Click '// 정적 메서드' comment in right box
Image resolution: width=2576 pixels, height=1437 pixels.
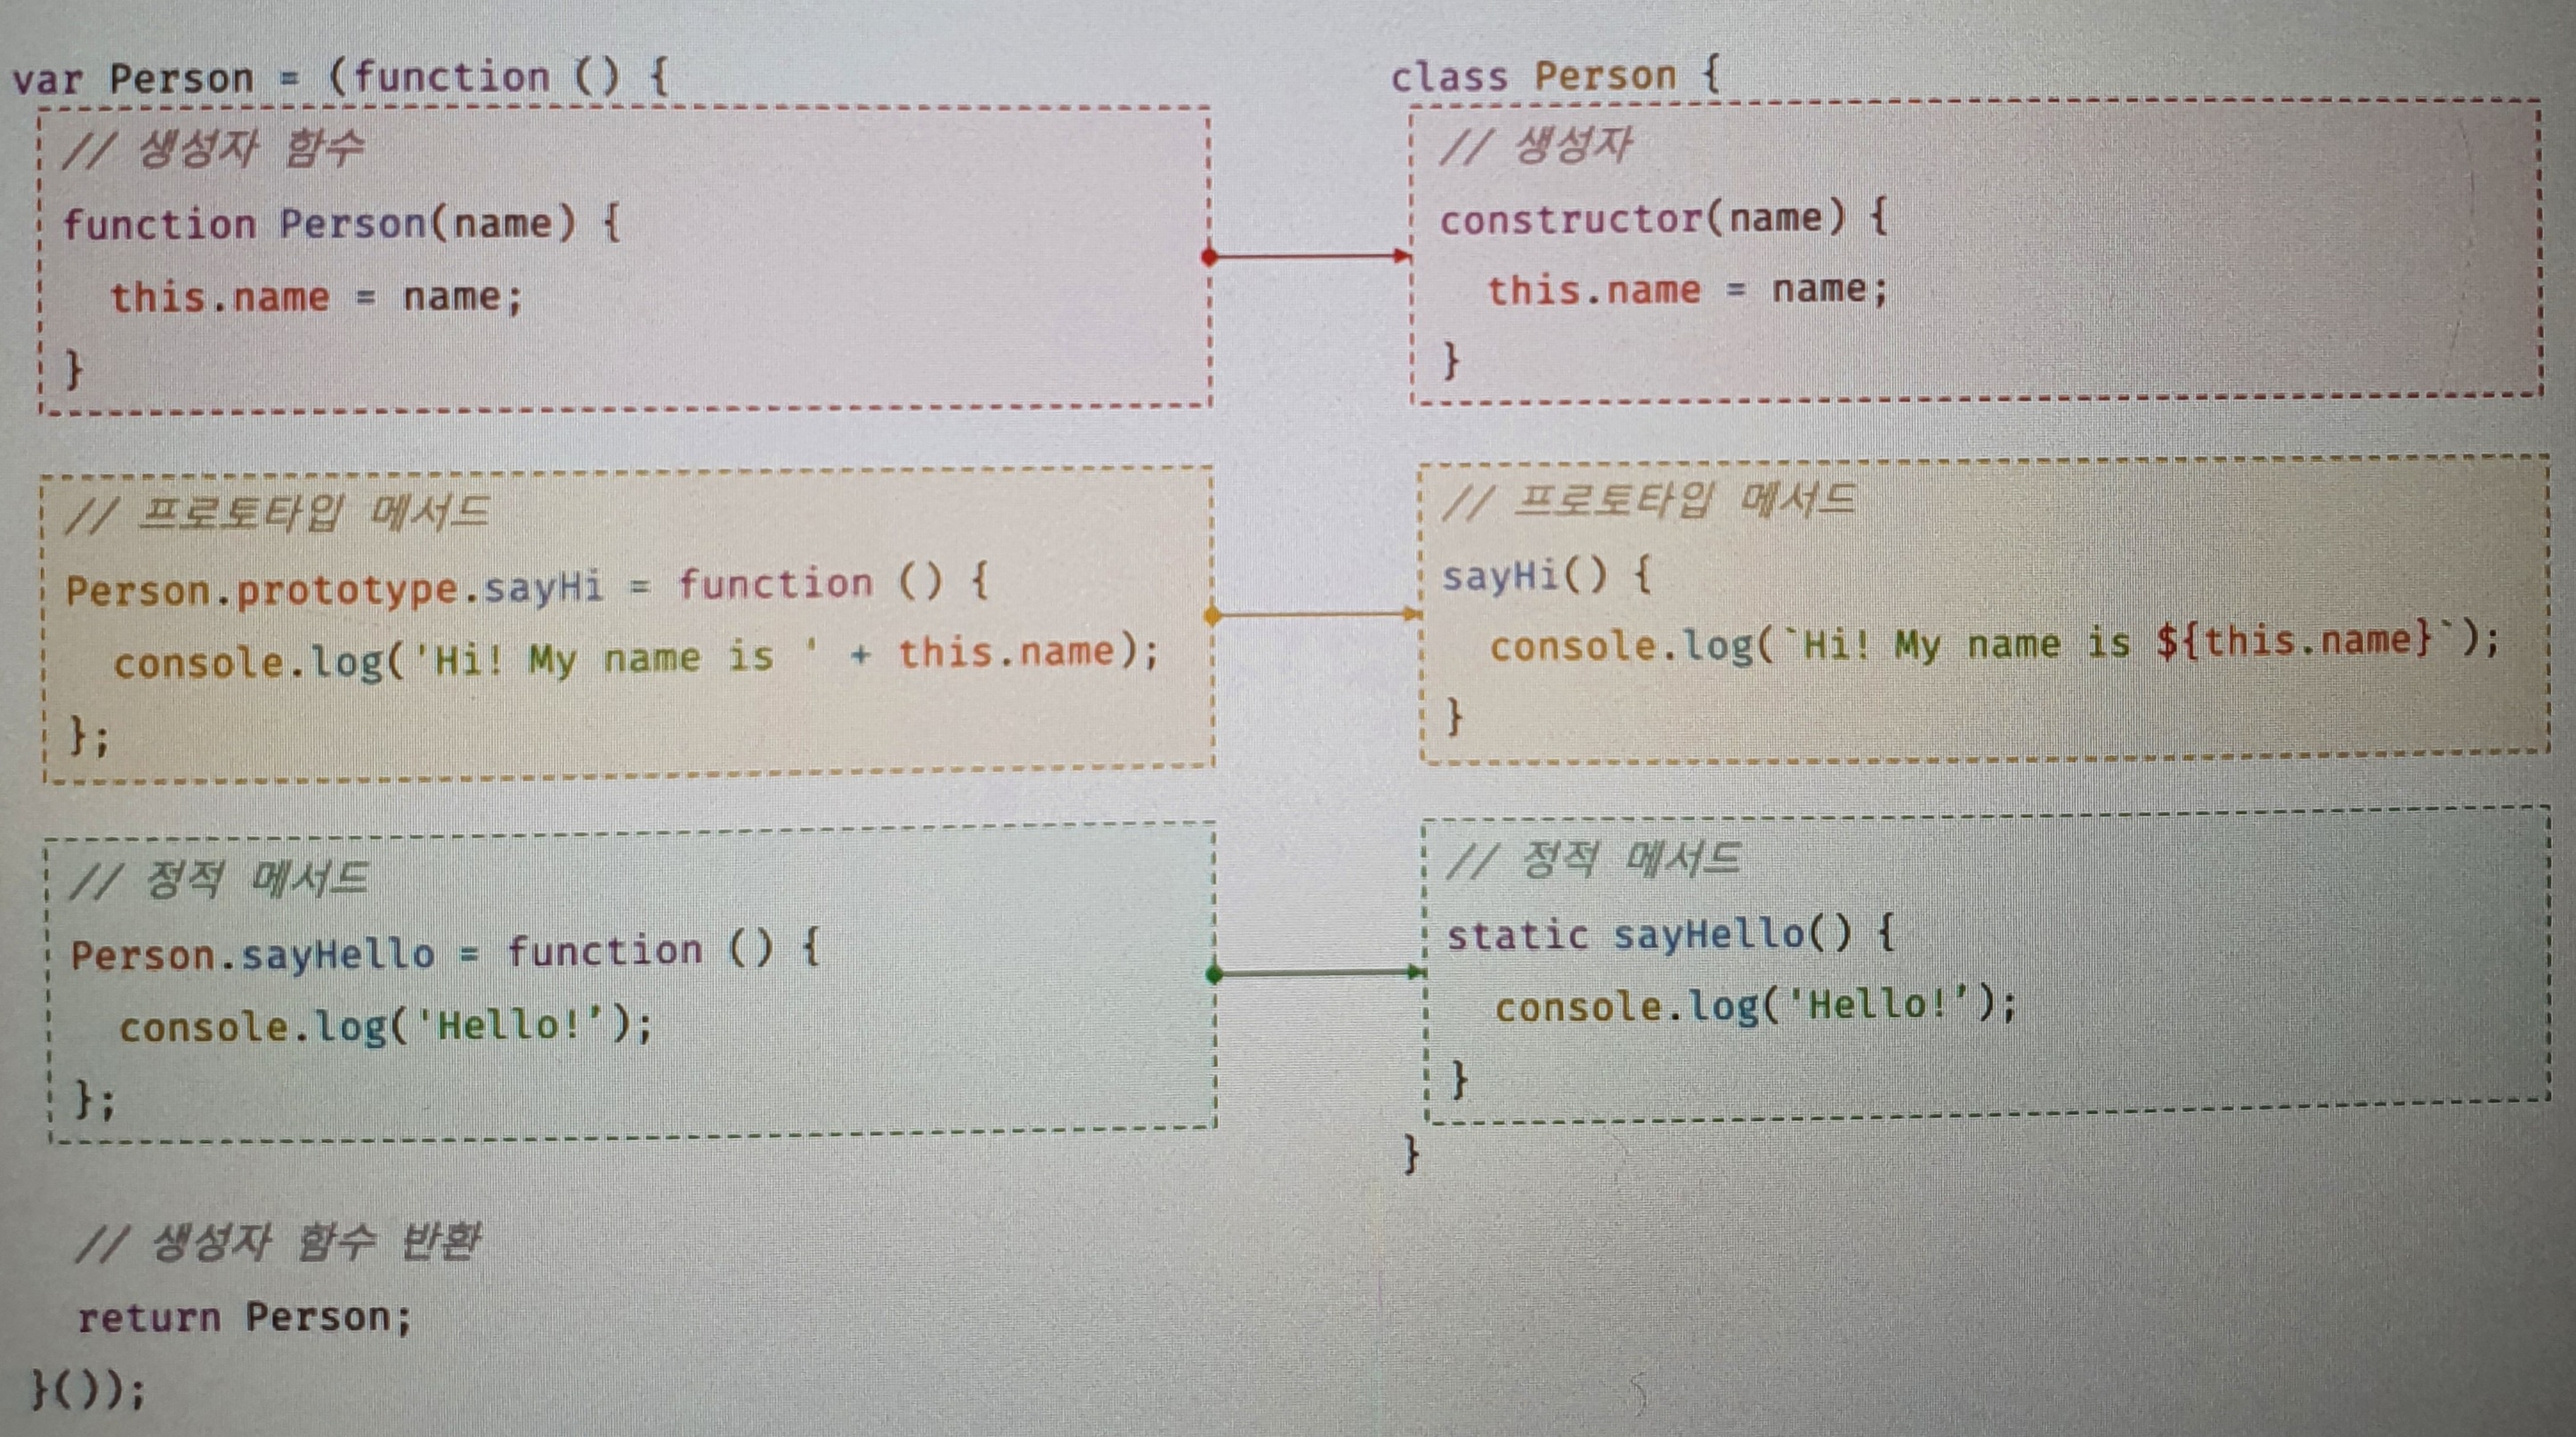[1593, 860]
